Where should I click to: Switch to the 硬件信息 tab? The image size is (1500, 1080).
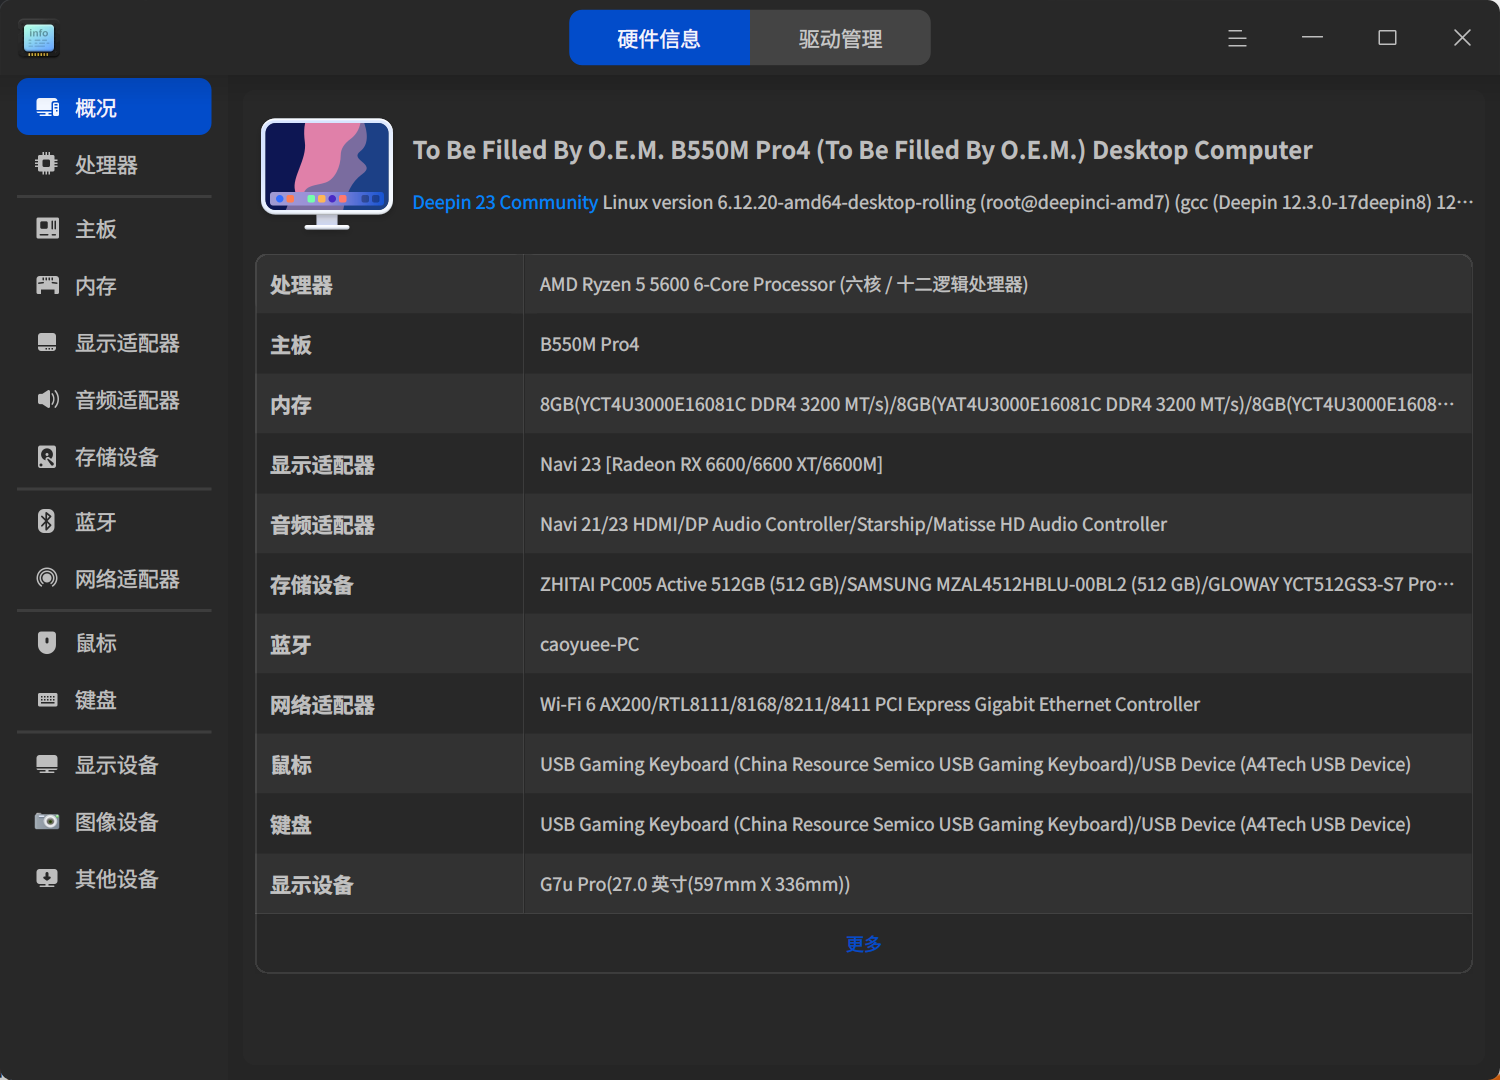pyautogui.click(x=659, y=38)
